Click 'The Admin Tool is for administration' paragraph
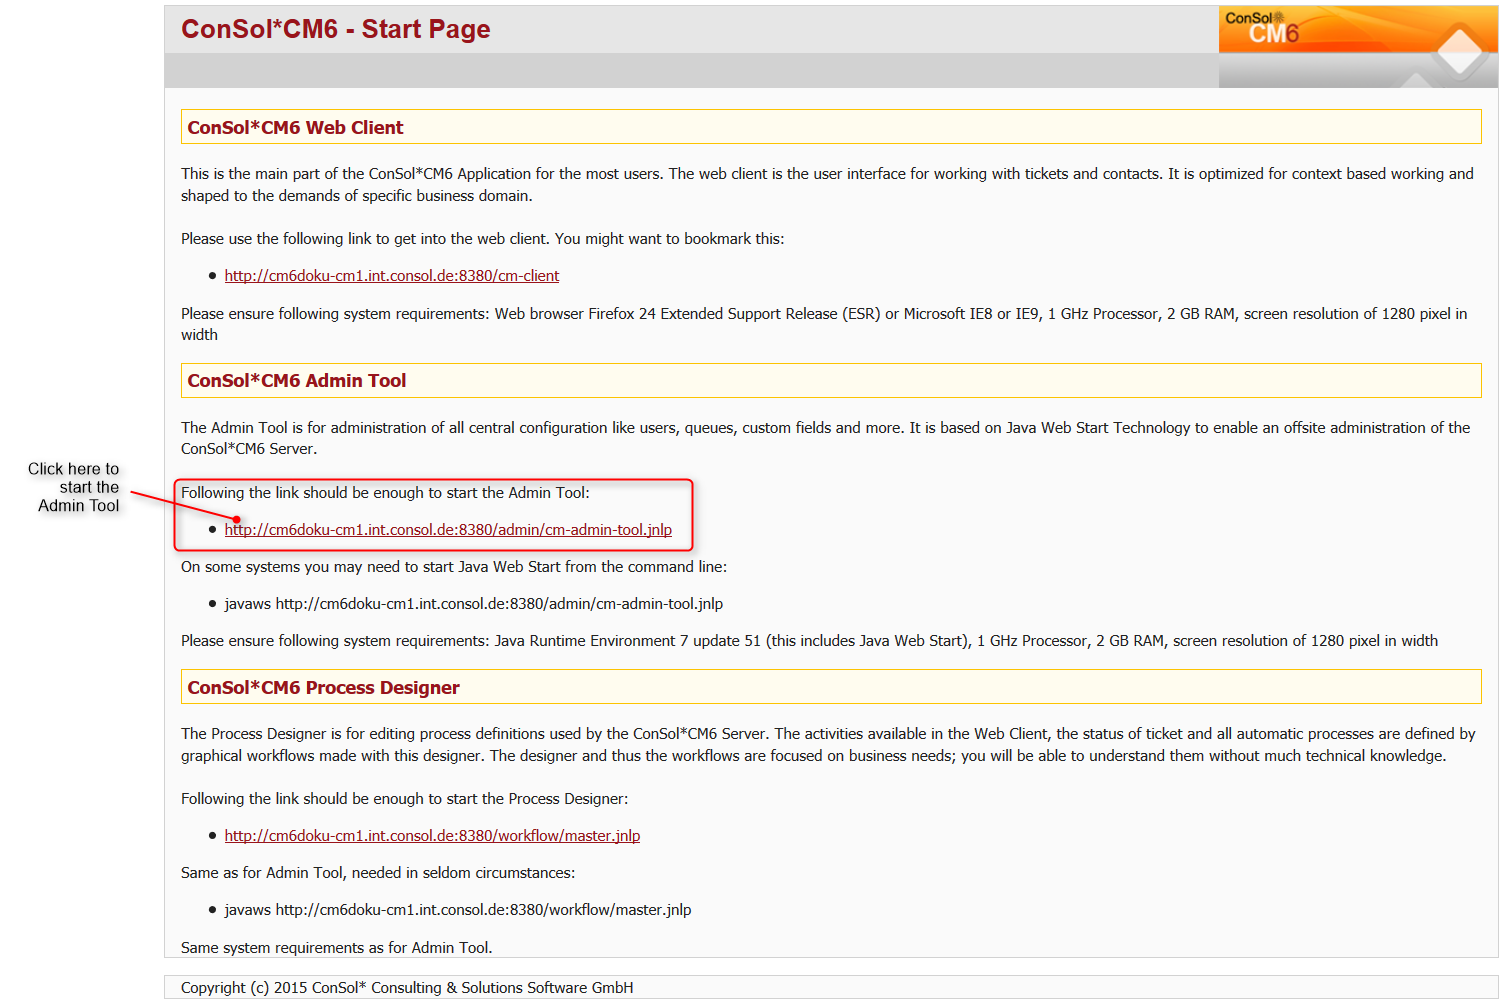The width and height of the screenshot is (1506, 1001). (x=826, y=438)
